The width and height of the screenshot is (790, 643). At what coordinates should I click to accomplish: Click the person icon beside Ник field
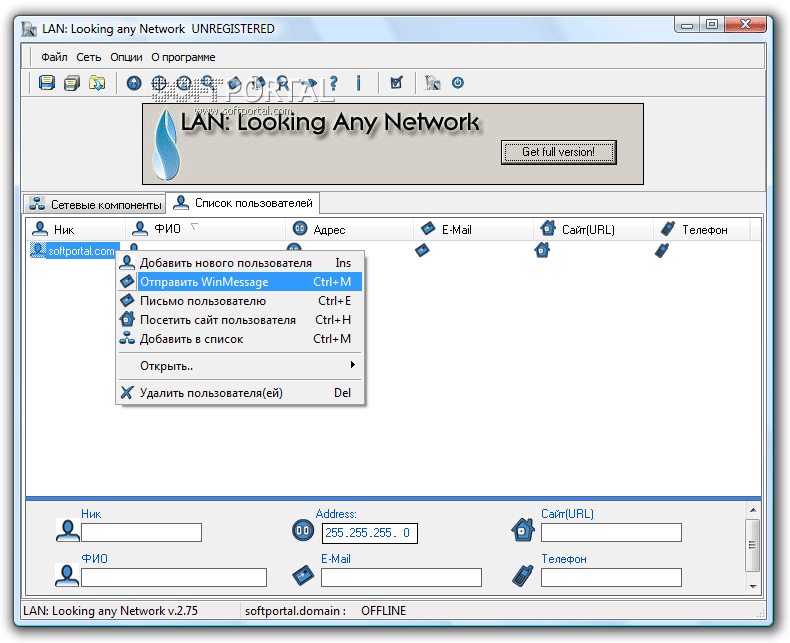coord(68,531)
